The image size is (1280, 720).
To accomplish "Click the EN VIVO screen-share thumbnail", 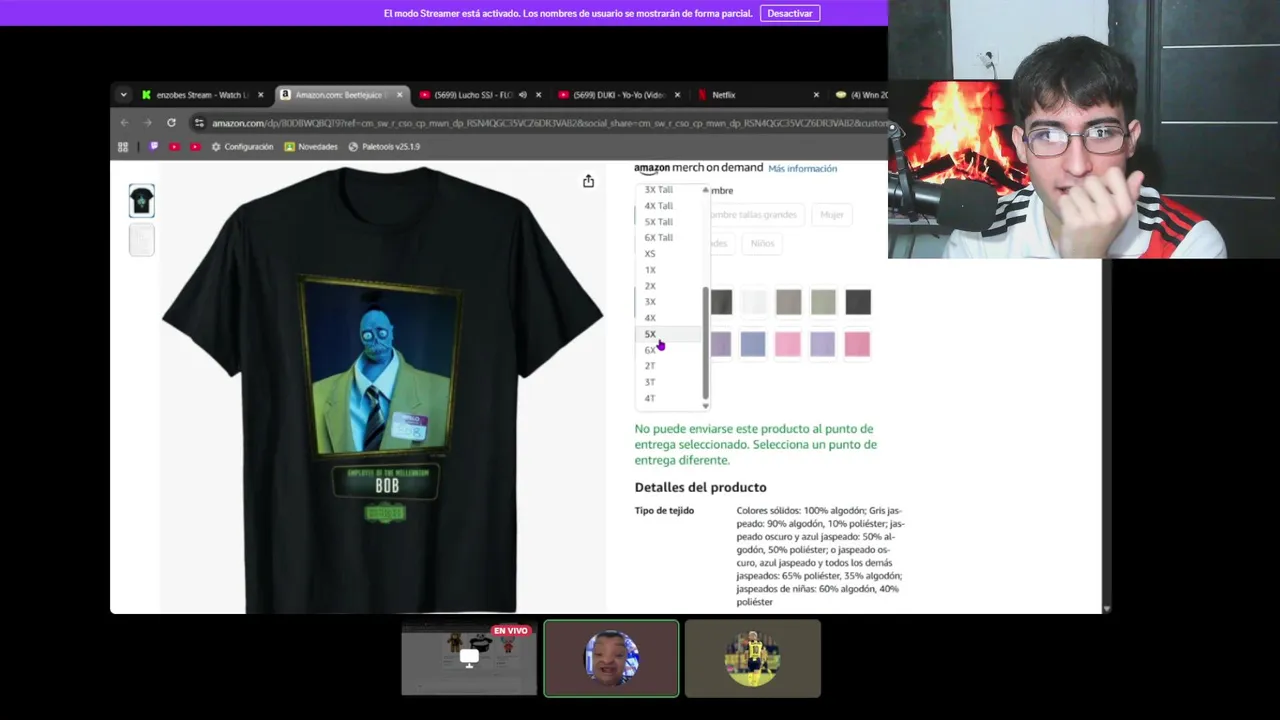I will pos(469,658).
